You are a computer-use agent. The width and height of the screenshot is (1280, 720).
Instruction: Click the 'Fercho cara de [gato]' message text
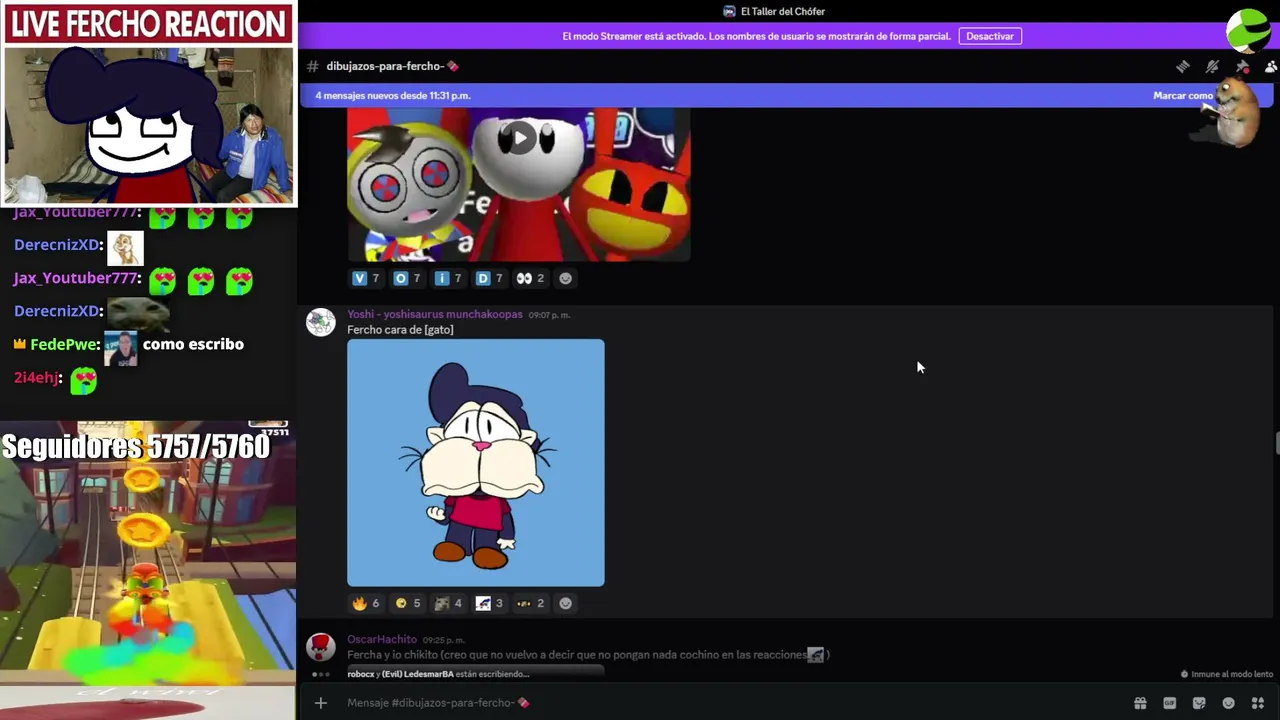[x=400, y=330]
